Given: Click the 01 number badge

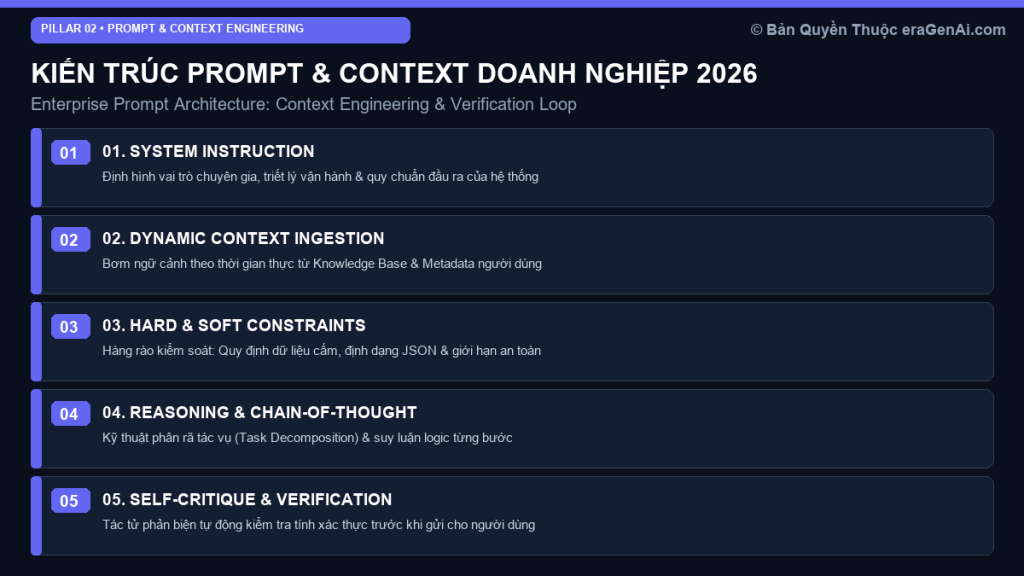Looking at the screenshot, I should point(71,152).
